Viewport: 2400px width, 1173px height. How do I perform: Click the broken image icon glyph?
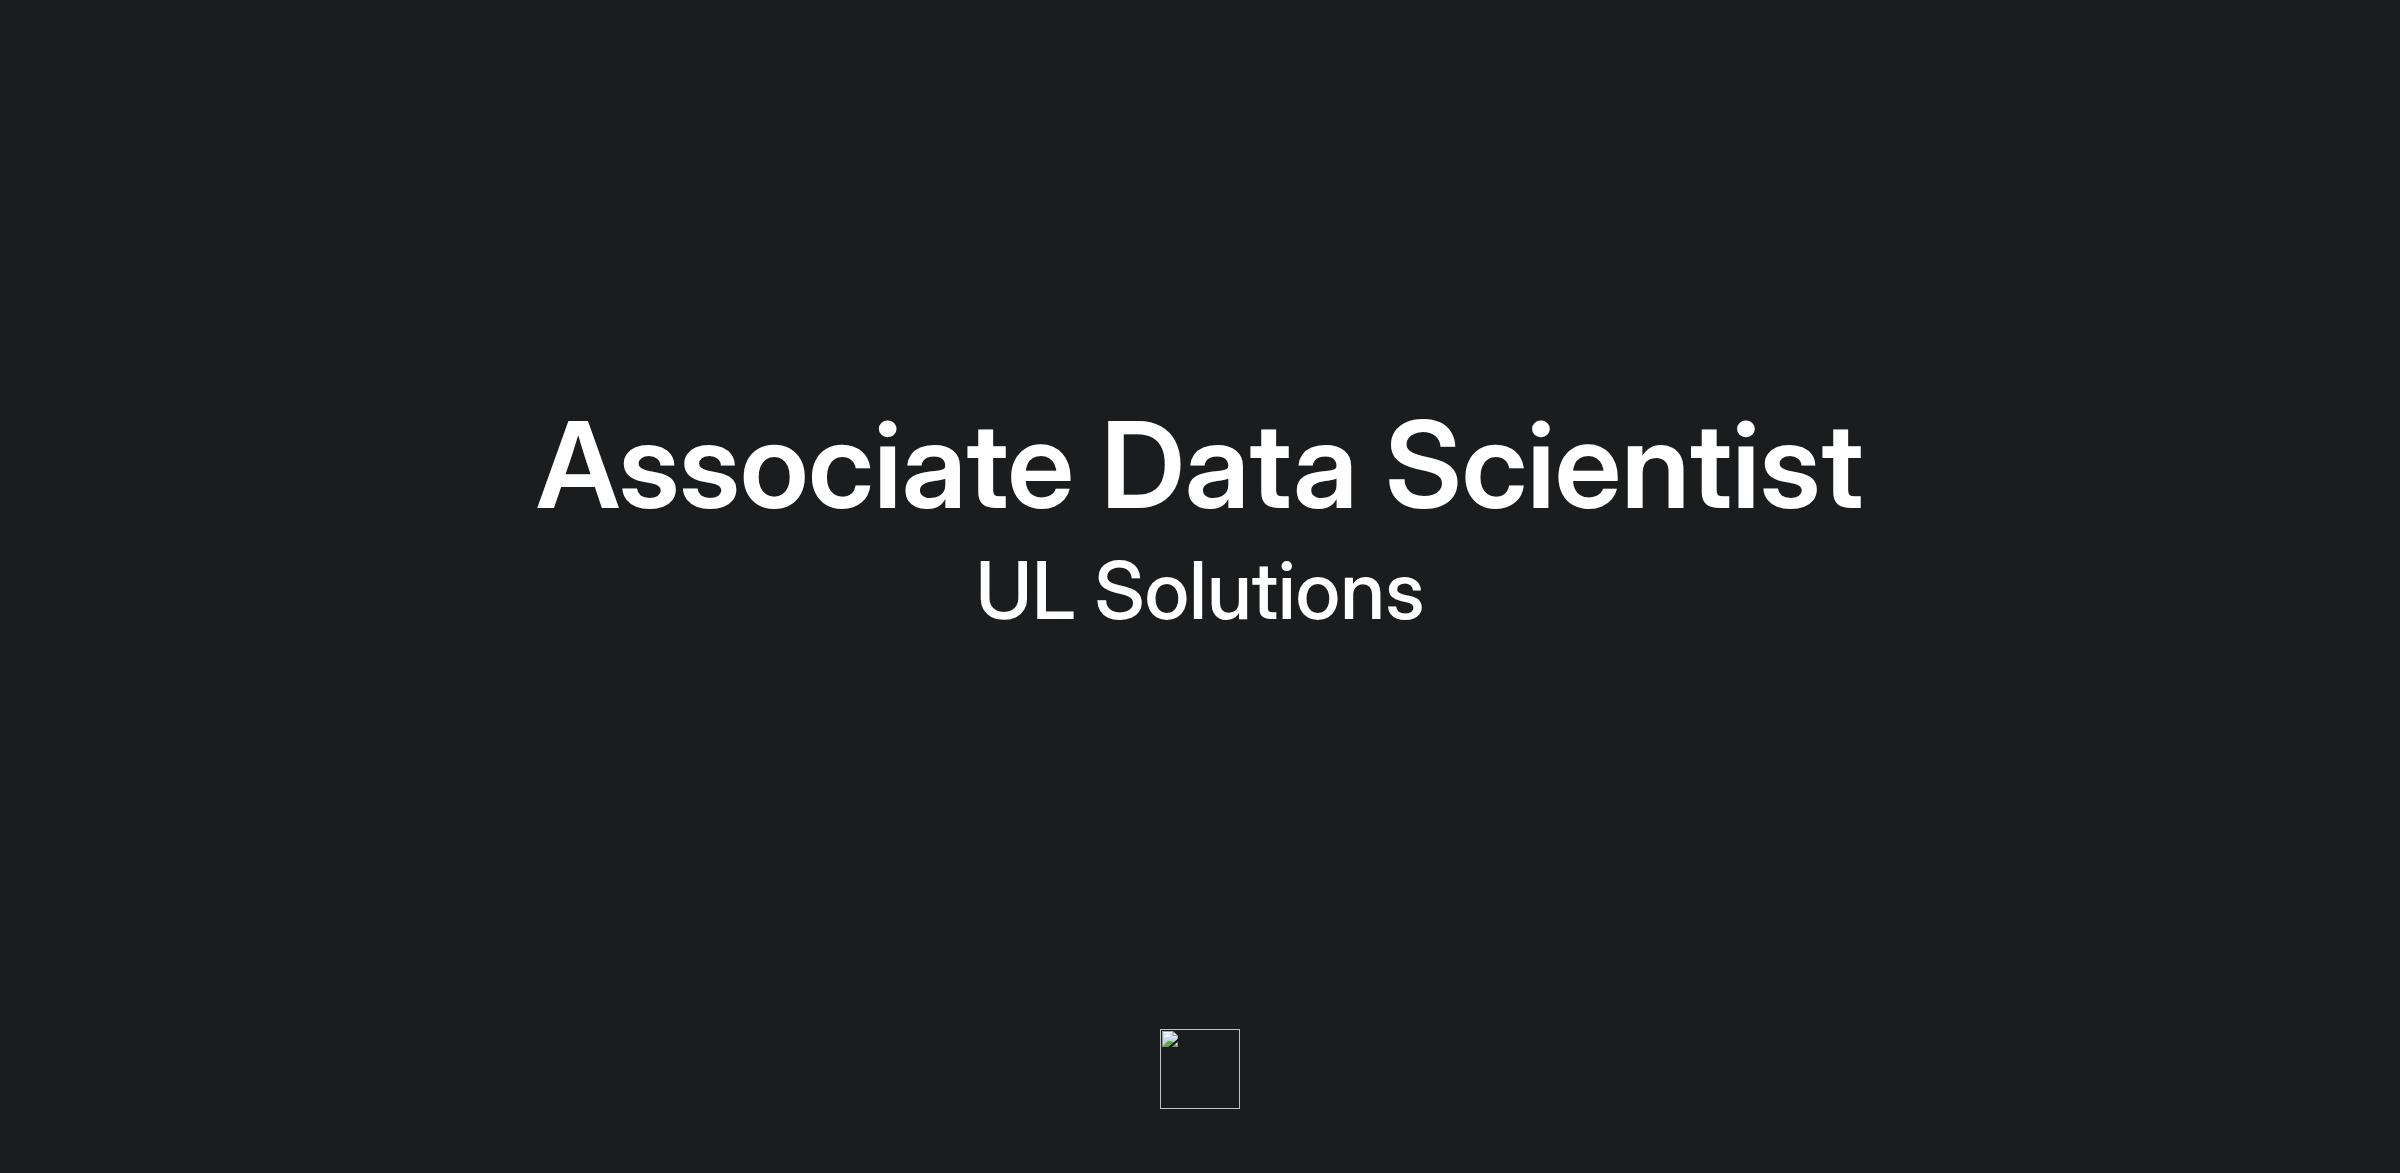pyautogui.click(x=1170, y=1039)
